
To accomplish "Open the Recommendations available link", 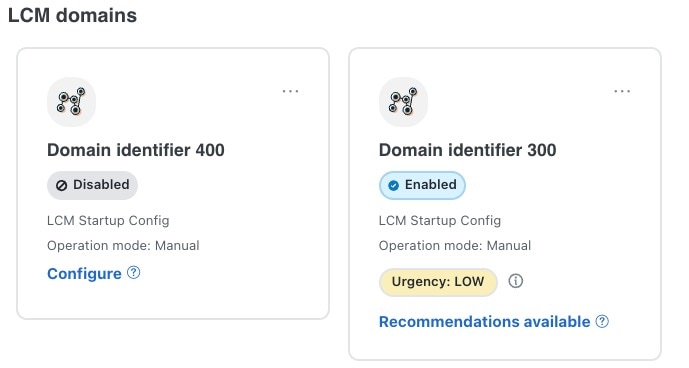I will [484, 322].
